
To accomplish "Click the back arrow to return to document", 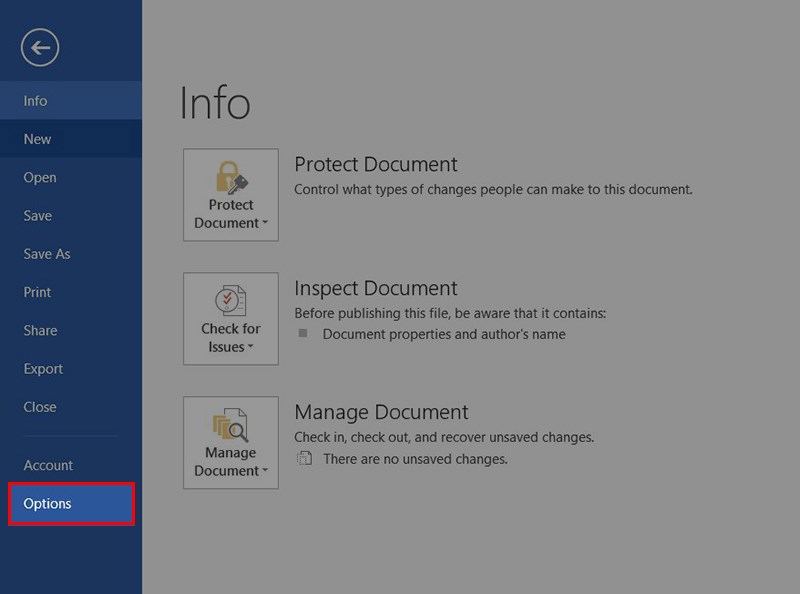I will pyautogui.click(x=40, y=47).
